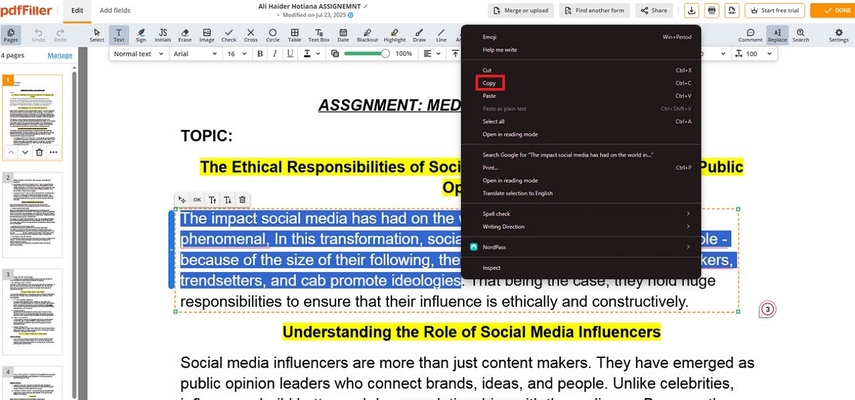The image size is (855, 400).
Task: Open the Search tool
Action: [800, 35]
